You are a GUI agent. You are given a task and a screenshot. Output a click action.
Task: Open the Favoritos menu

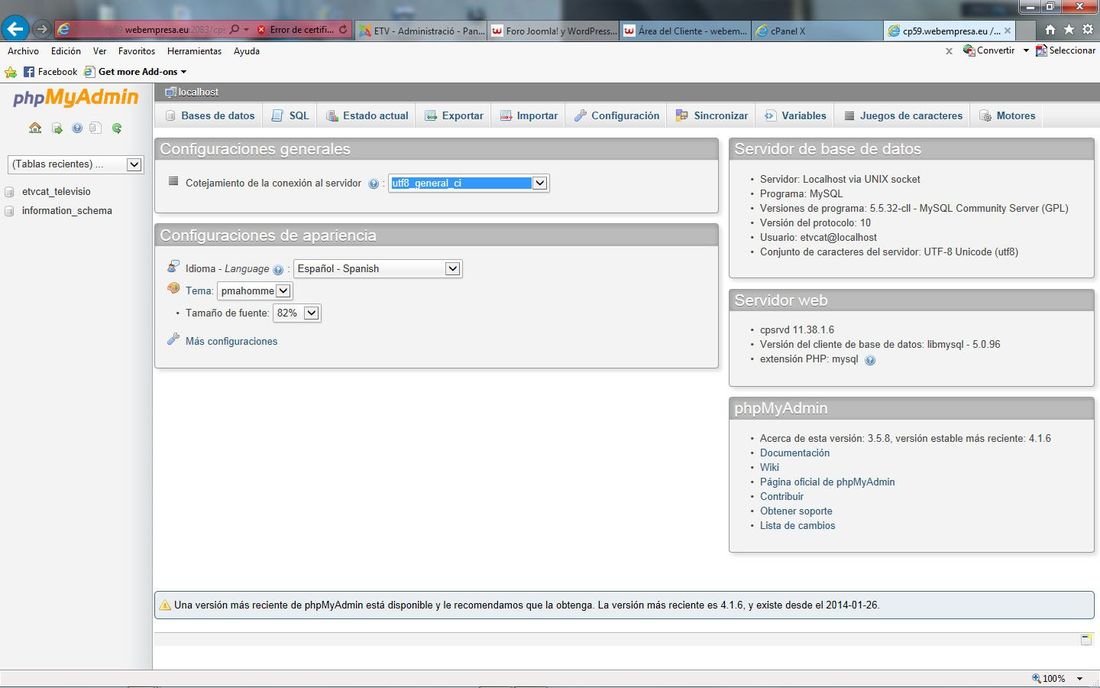[x=137, y=51]
